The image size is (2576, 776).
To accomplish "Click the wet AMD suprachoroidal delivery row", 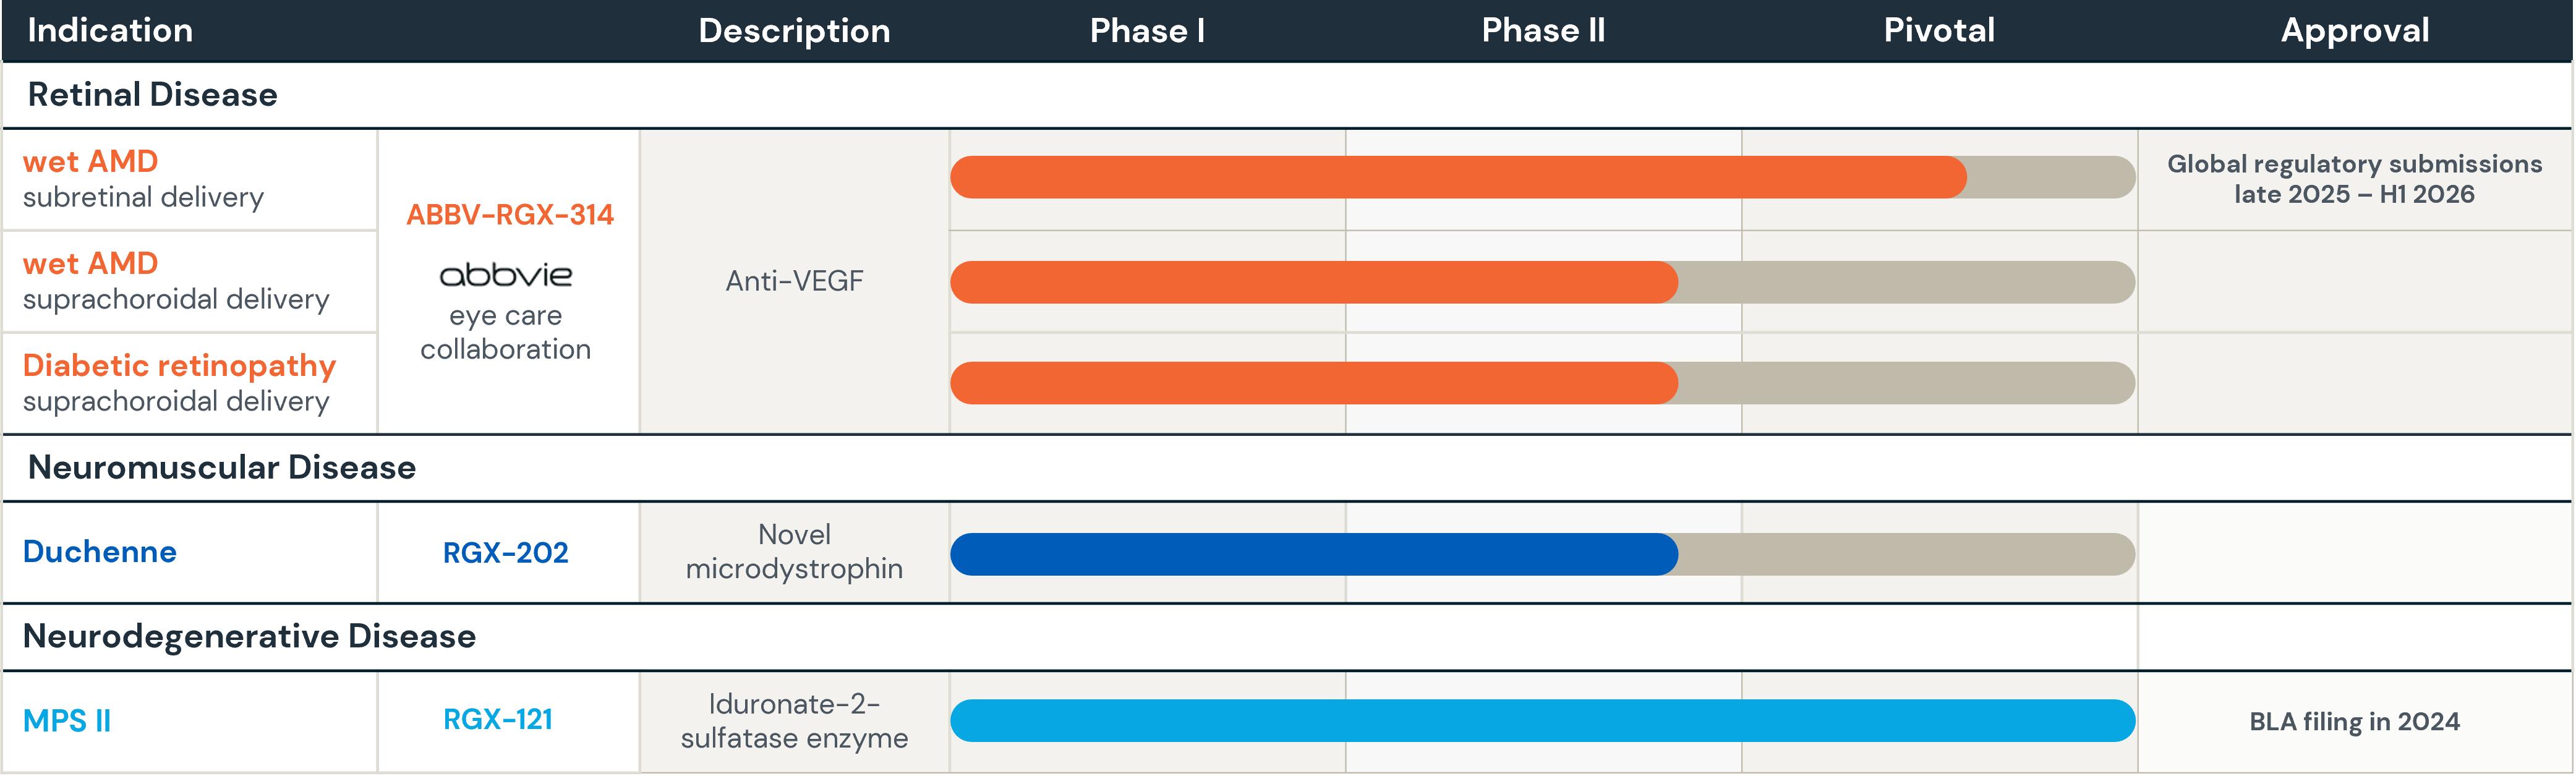I will [x=176, y=281].
